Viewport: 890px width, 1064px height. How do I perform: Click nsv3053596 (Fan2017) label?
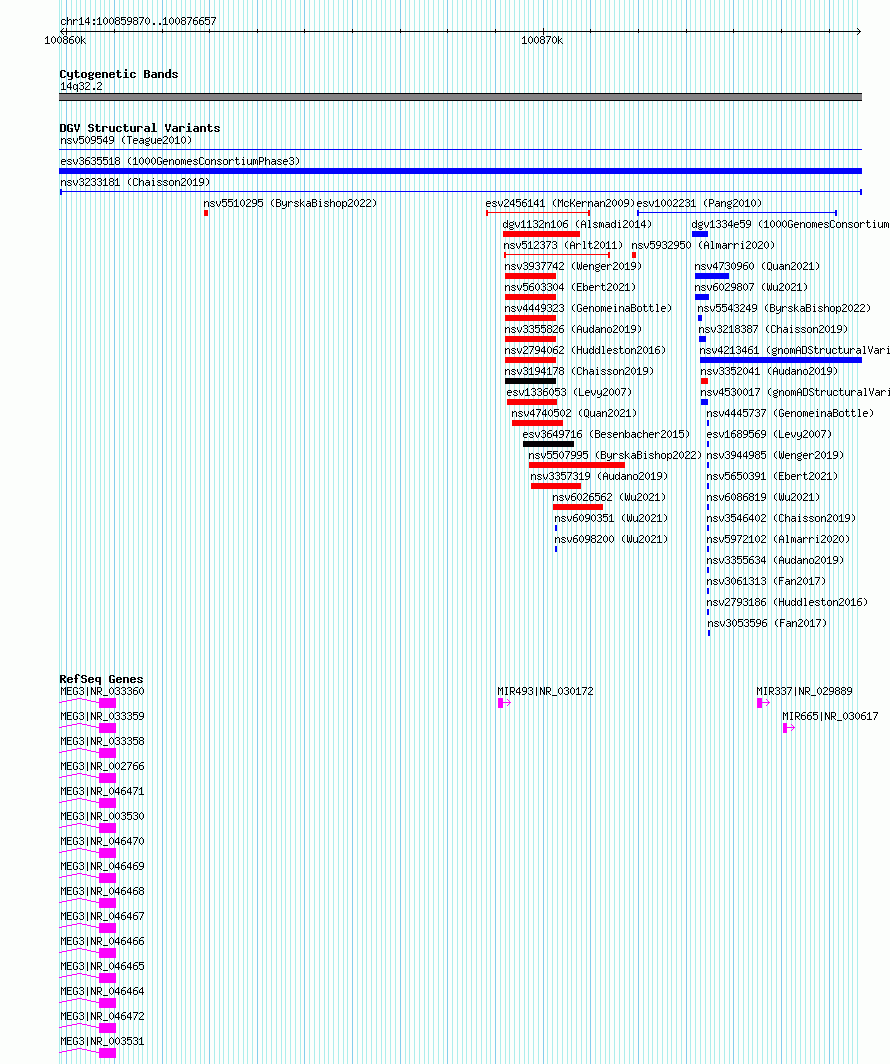(767, 624)
